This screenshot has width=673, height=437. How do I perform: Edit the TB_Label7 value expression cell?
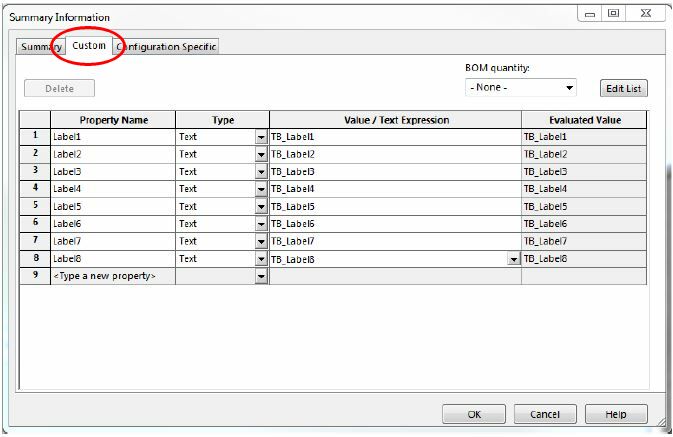(x=395, y=241)
